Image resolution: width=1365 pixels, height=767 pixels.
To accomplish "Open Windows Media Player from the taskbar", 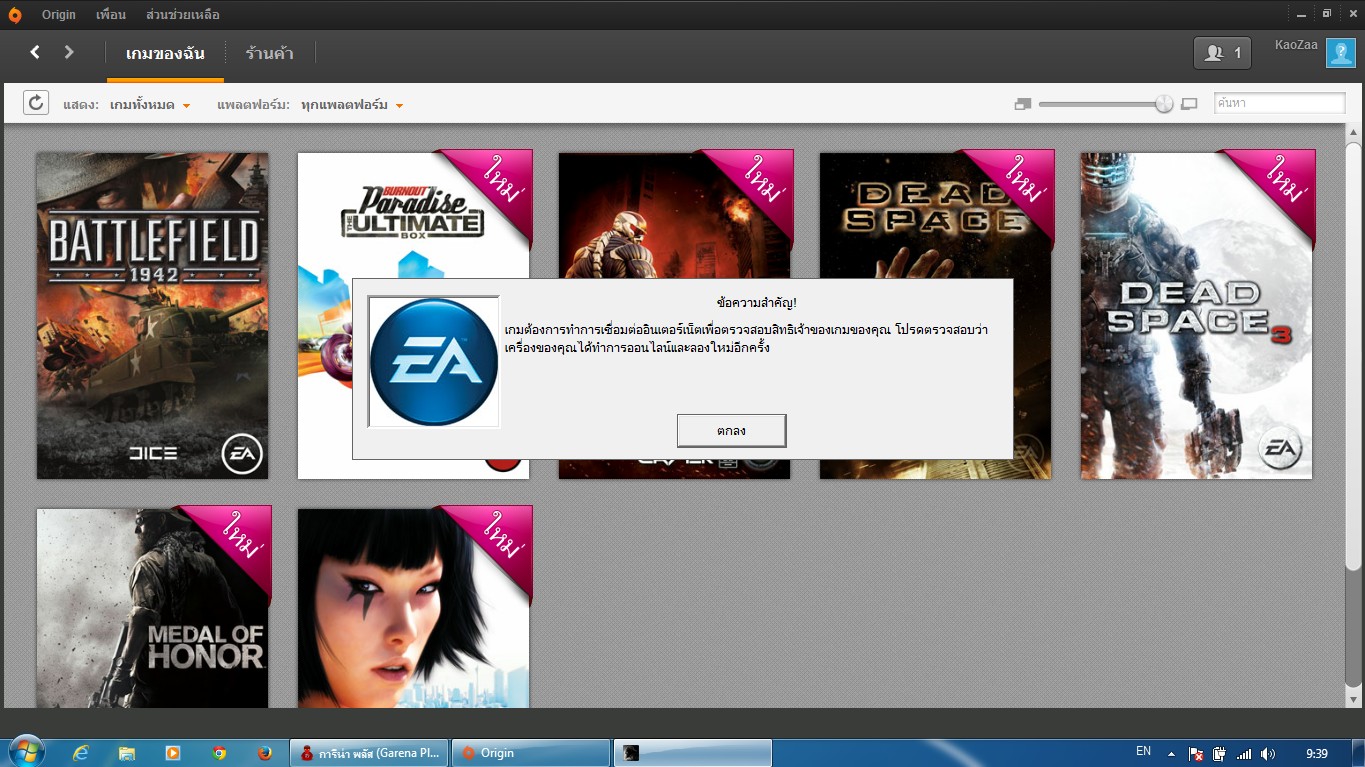I will point(173,753).
